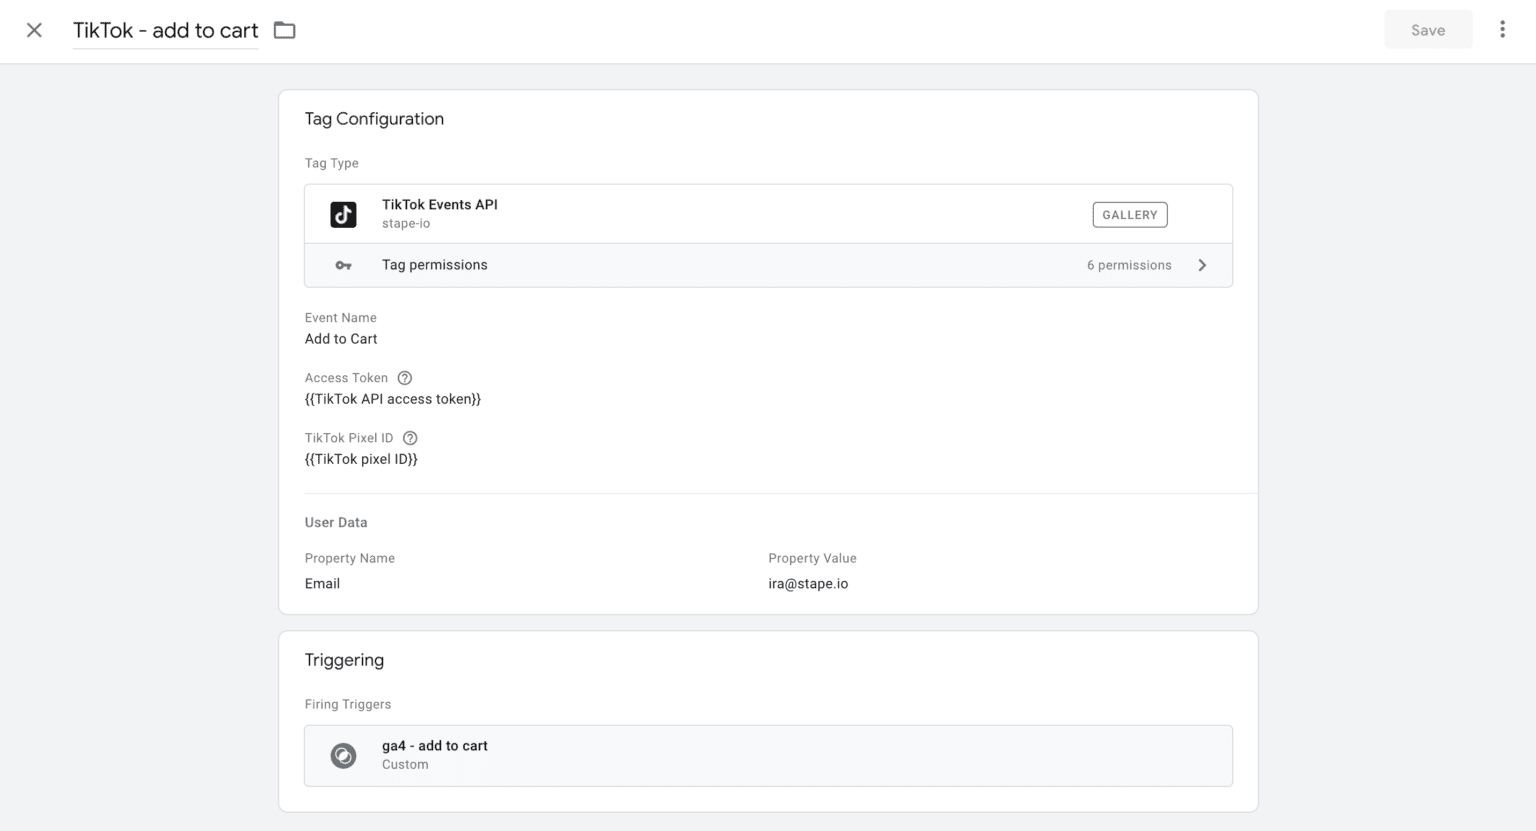Expand permissions with the chevron arrow
This screenshot has height=831, width=1536.
[x=1202, y=265]
